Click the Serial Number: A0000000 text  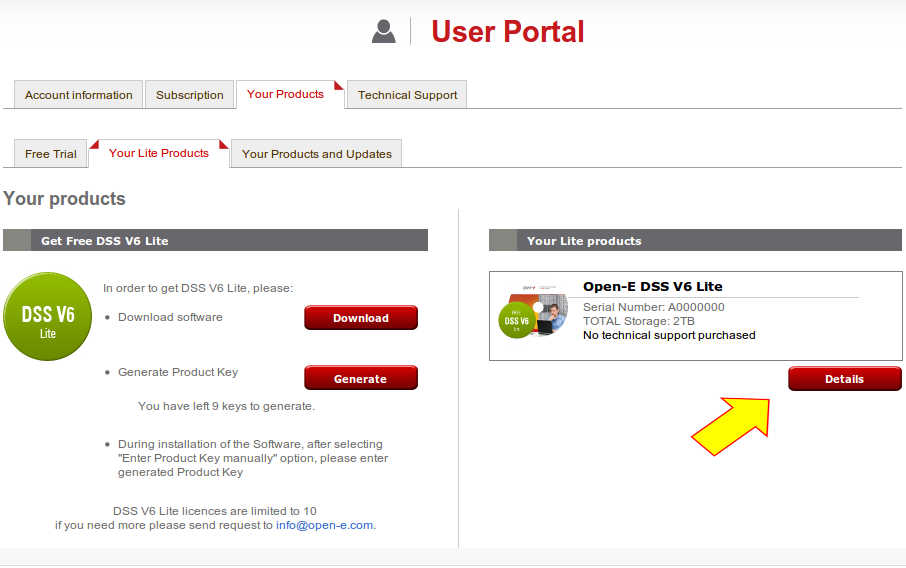click(653, 307)
